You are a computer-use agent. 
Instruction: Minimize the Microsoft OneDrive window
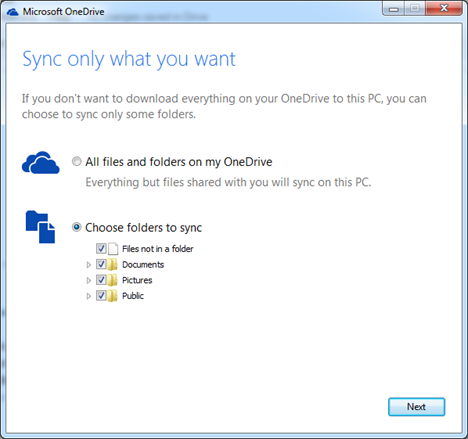394,9
